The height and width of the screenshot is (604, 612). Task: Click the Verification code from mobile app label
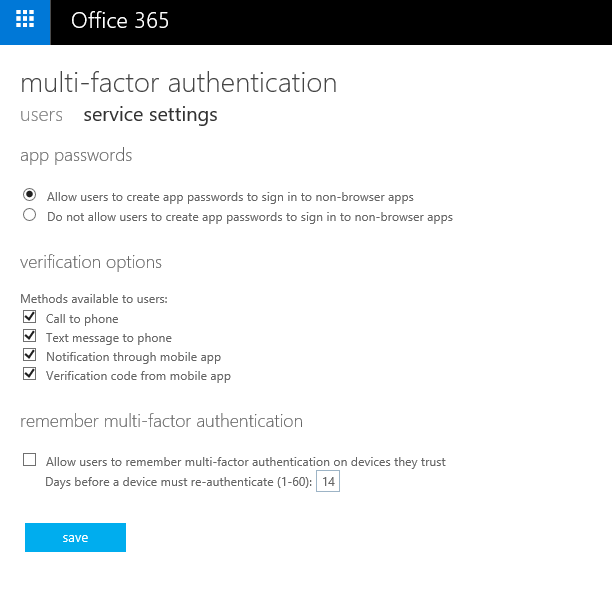(x=139, y=376)
